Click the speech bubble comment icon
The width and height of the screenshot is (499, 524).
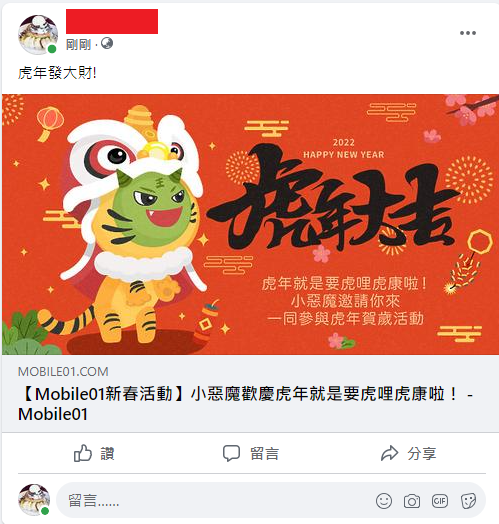tap(231, 453)
